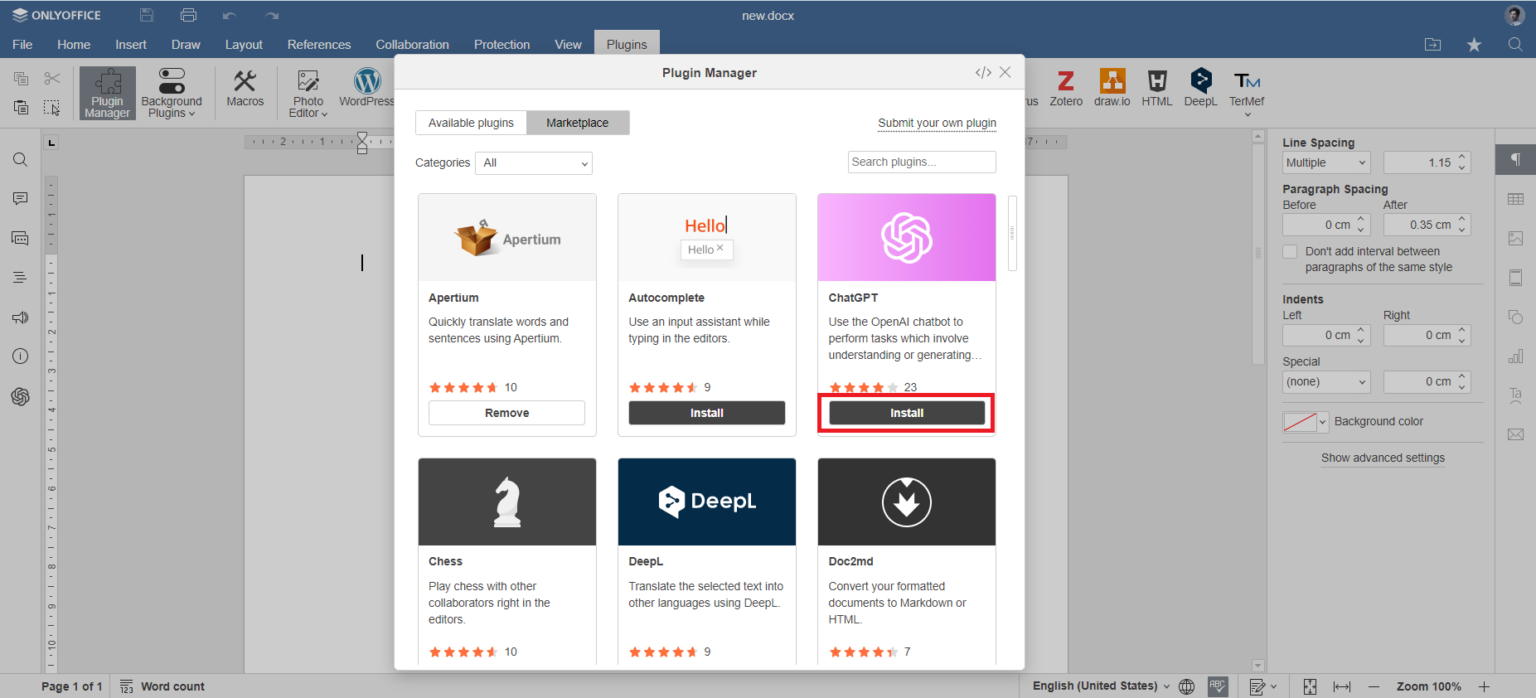Open the DeepL plugin from the toolbar

click(1199, 90)
